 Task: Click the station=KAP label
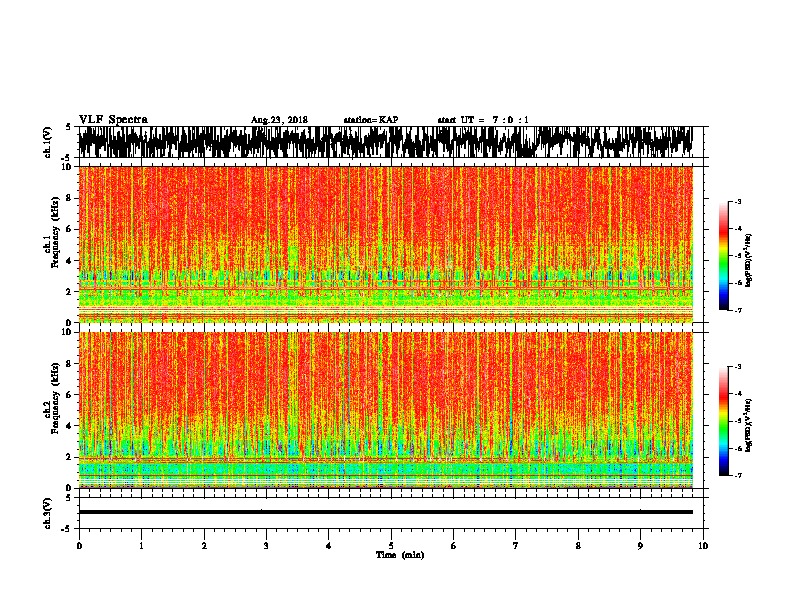tap(371, 120)
